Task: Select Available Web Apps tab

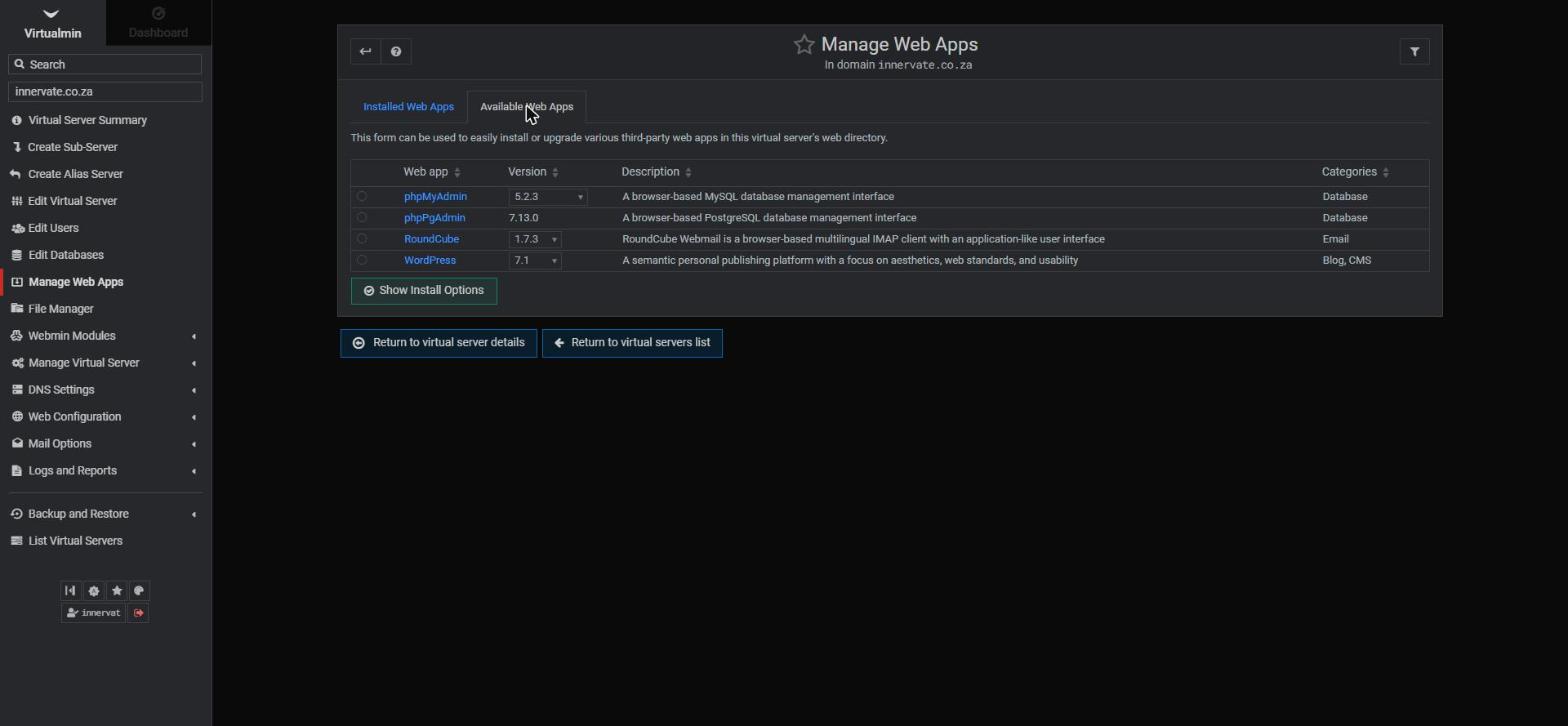Action: (527, 107)
